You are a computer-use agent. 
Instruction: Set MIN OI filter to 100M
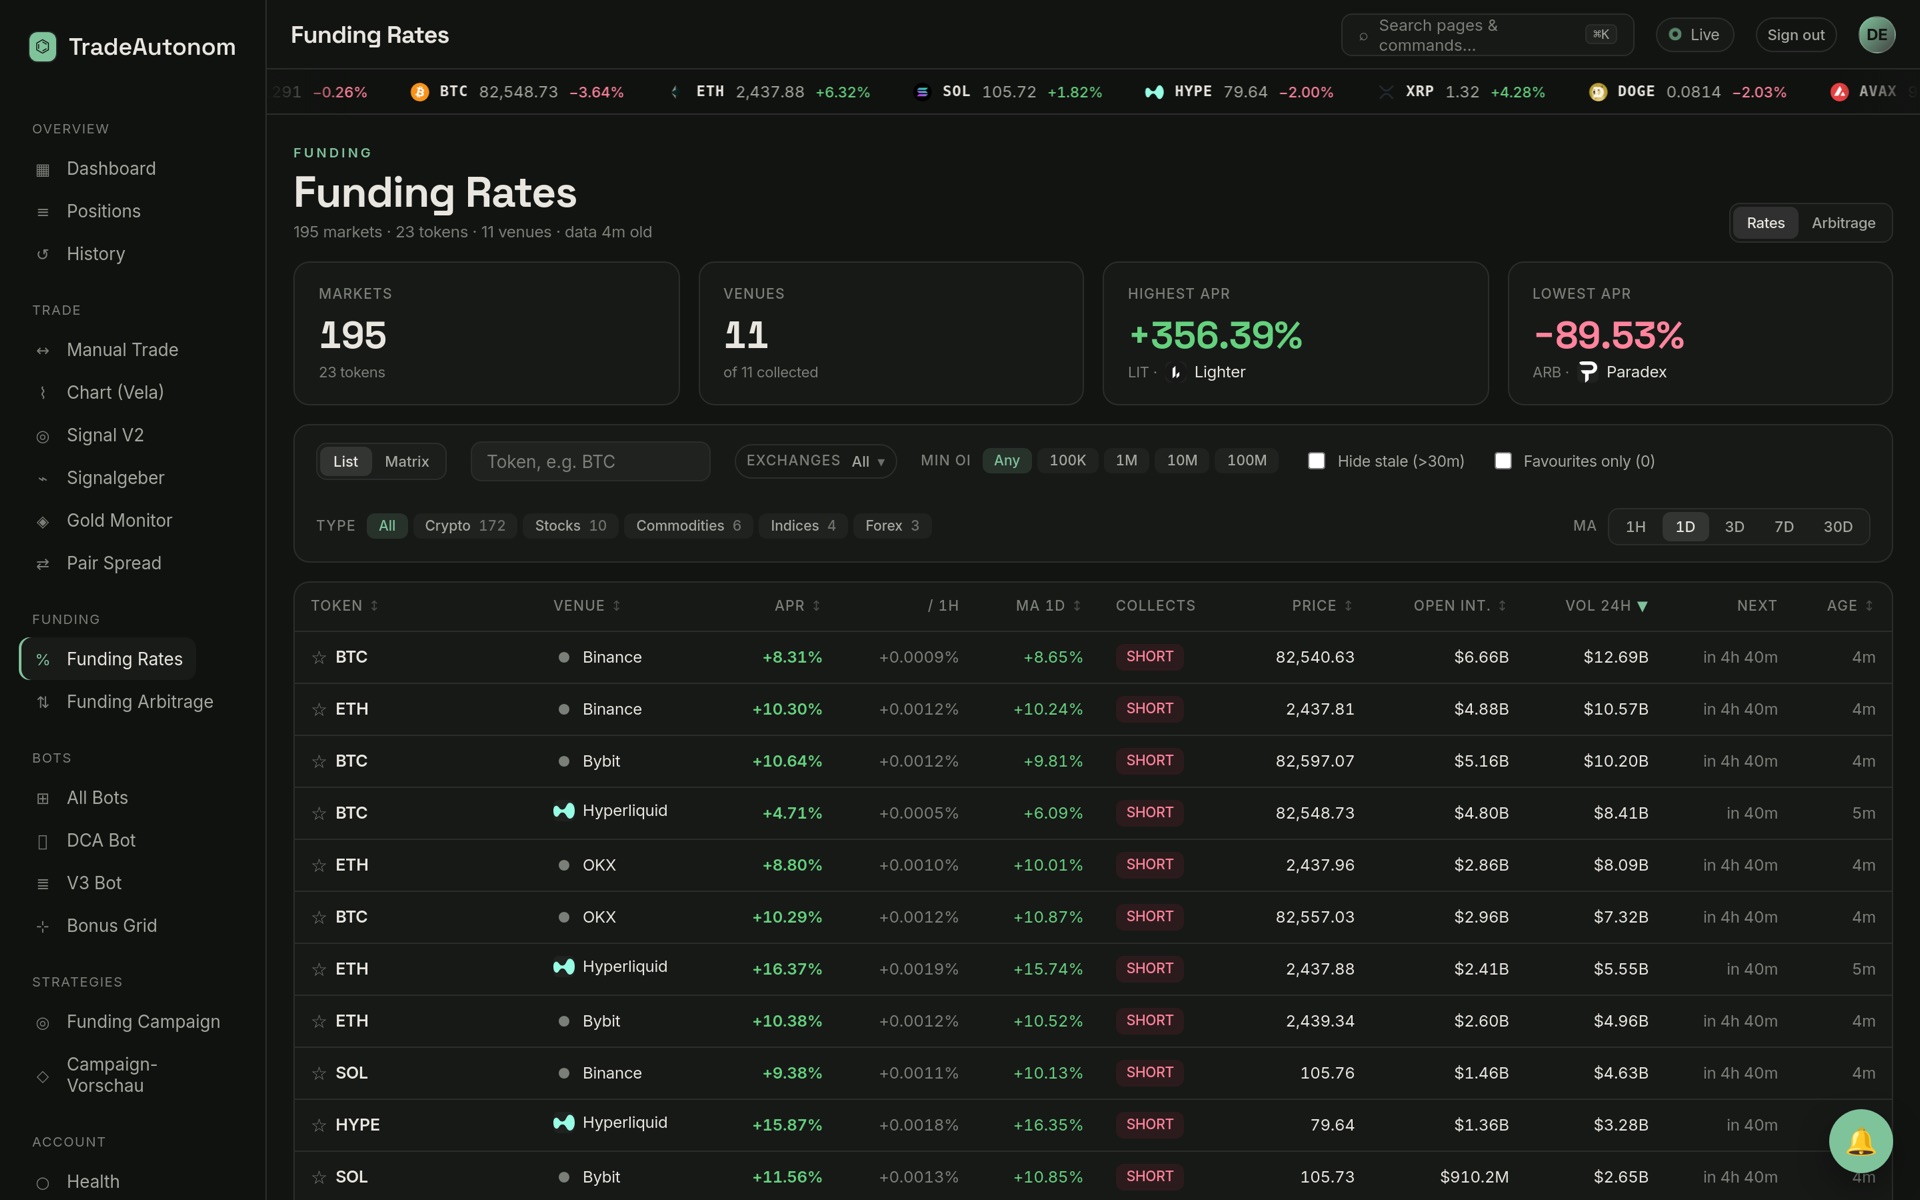[1247, 460]
